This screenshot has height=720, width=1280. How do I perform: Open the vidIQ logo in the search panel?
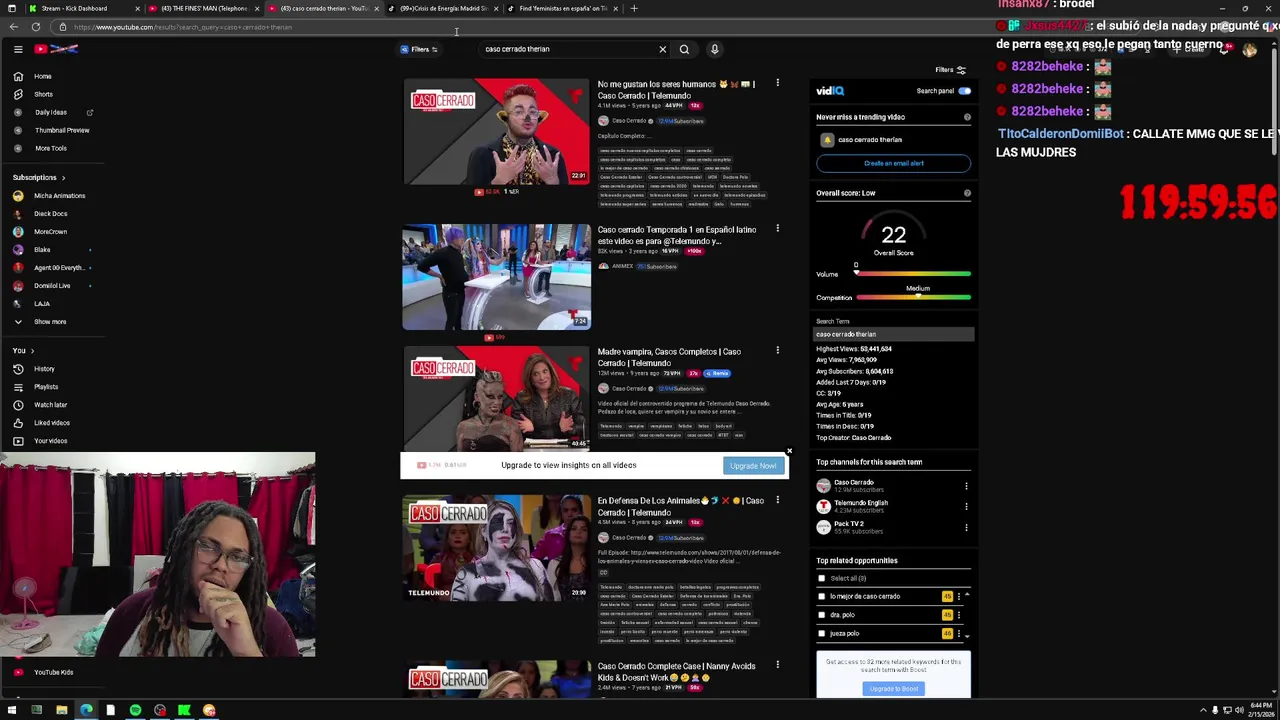coord(830,91)
